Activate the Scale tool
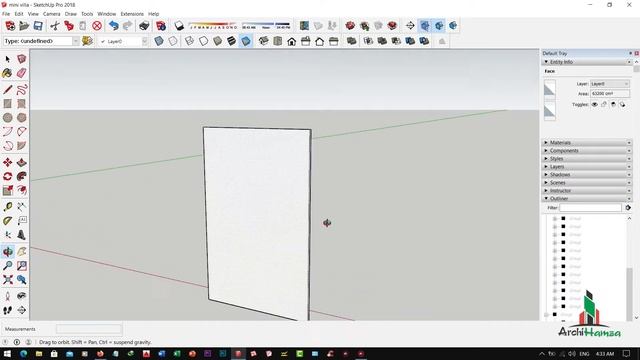The height and width of the screenshot is (360, 640). coord(7,190)
